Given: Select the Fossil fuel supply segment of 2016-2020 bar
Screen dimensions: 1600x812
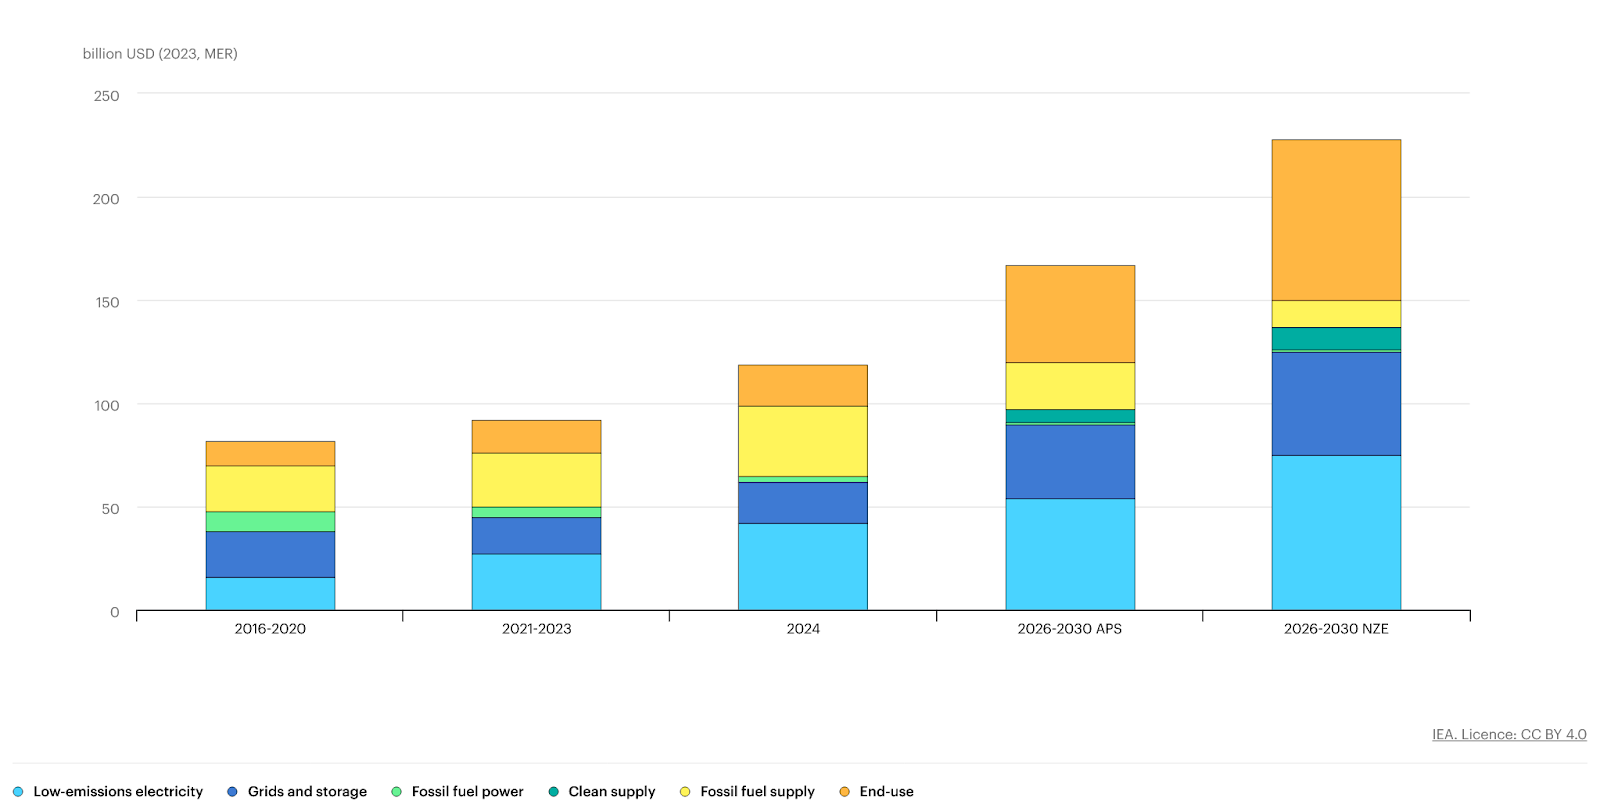Looking at the screenshot, I should coord(270,489).
